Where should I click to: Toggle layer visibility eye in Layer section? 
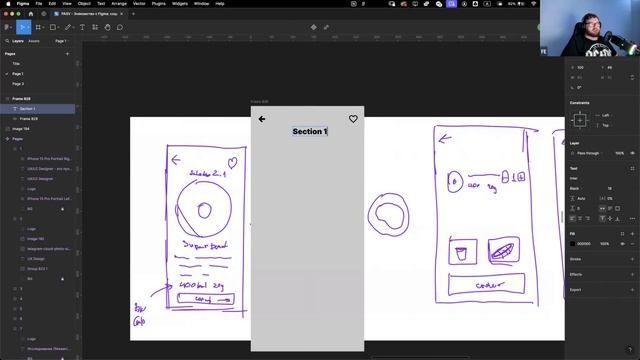click(632, 153)
